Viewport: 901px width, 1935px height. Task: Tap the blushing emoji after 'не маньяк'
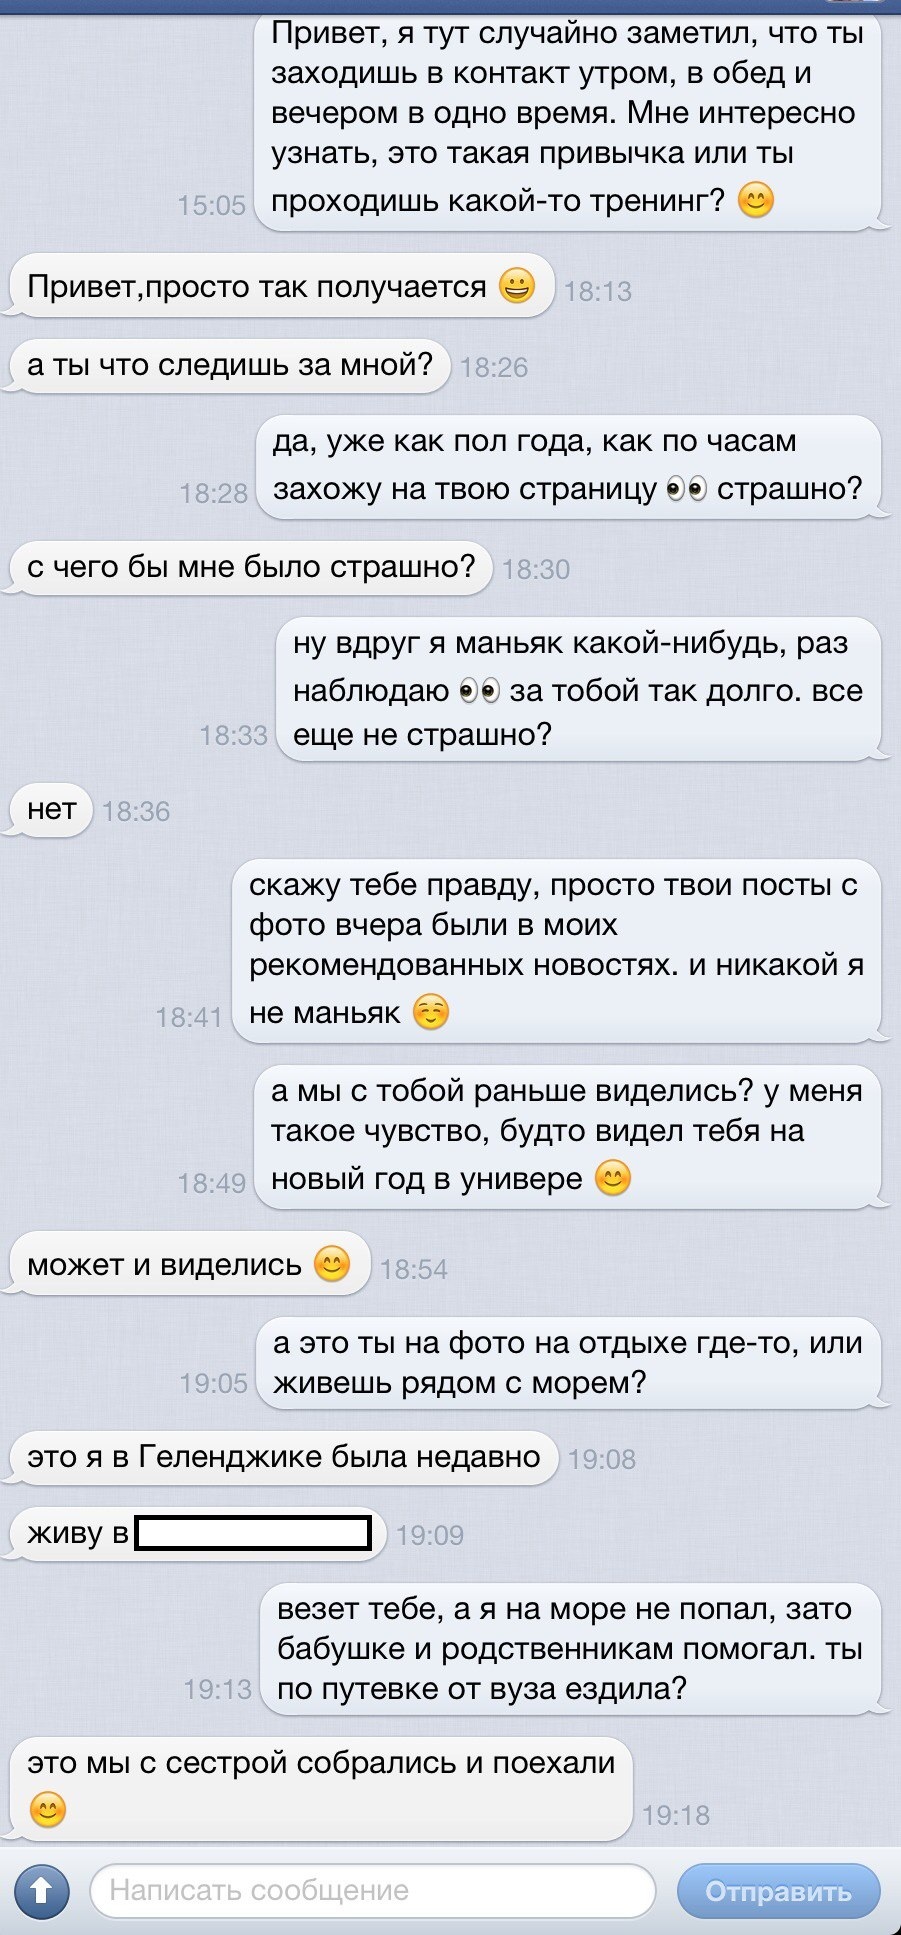tap(431, 1012)
